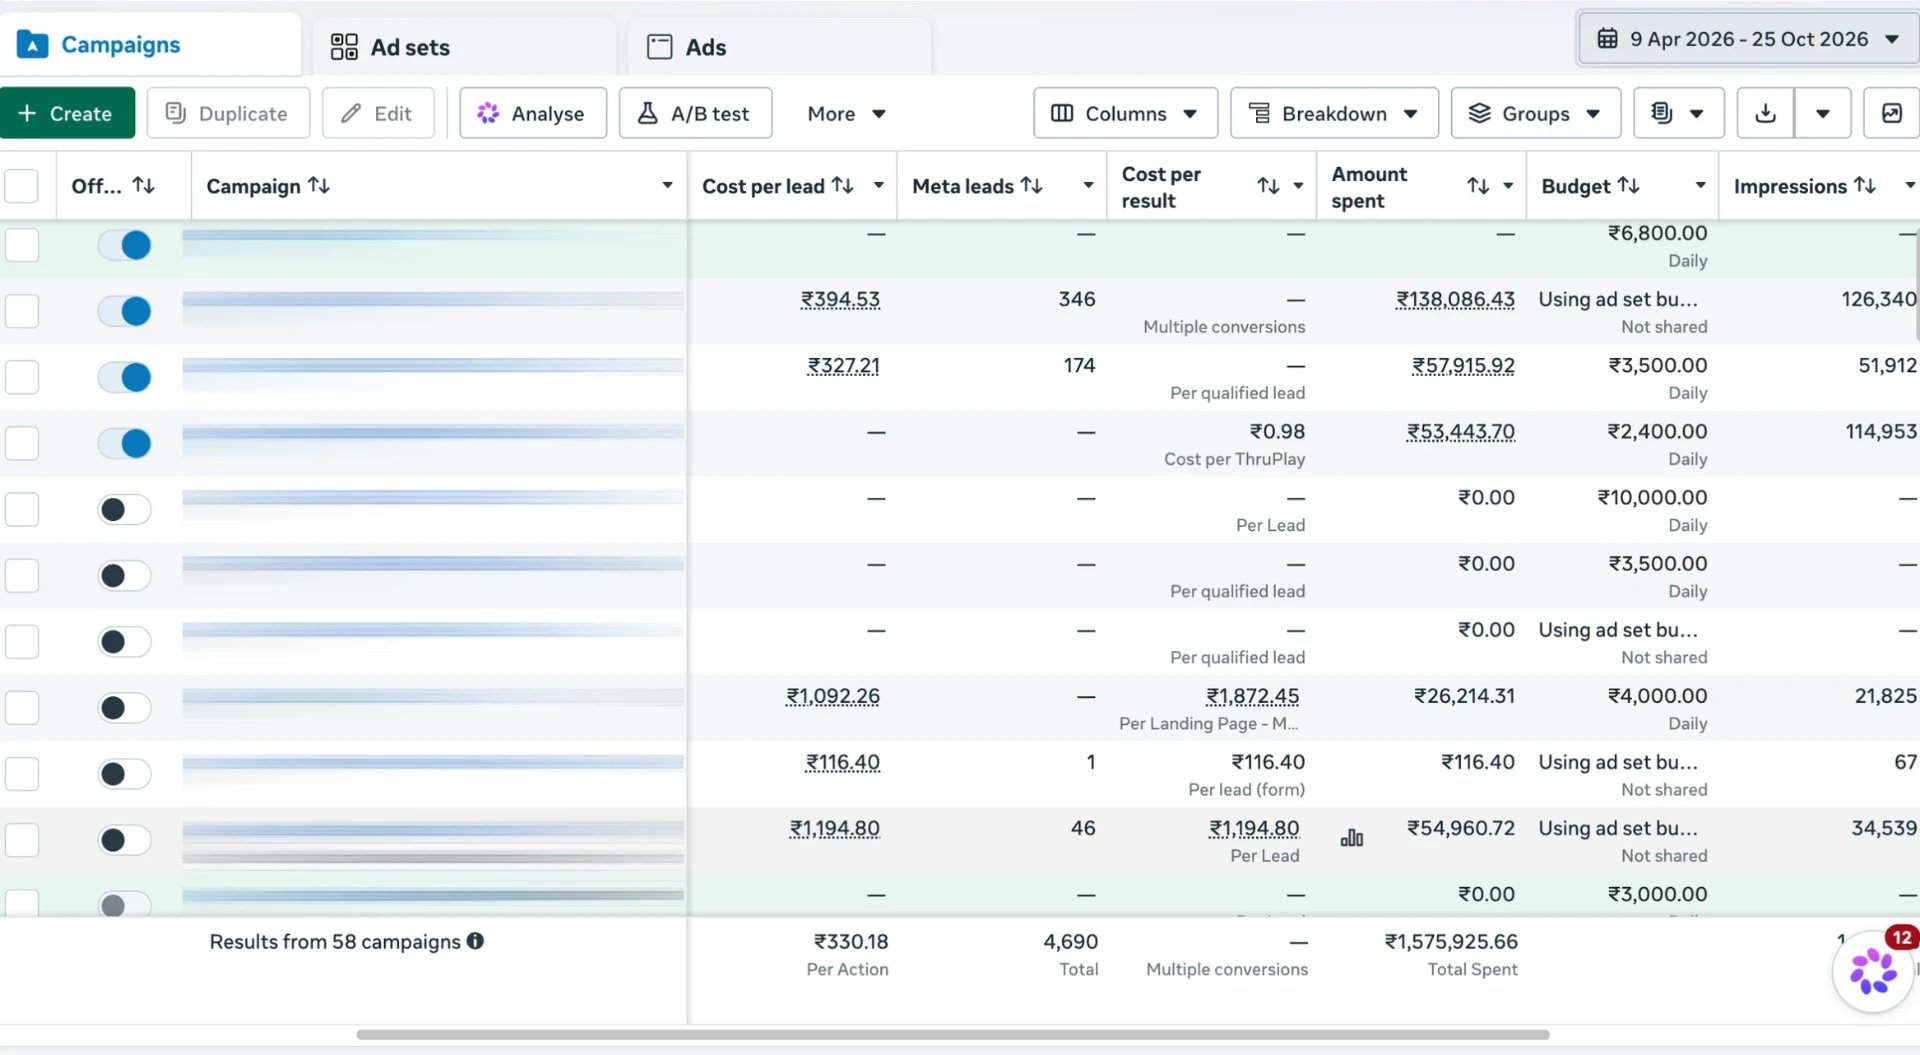Click the green Create button
Image resolution: width=1920 pixels, height=1055 pixels.
67,113
